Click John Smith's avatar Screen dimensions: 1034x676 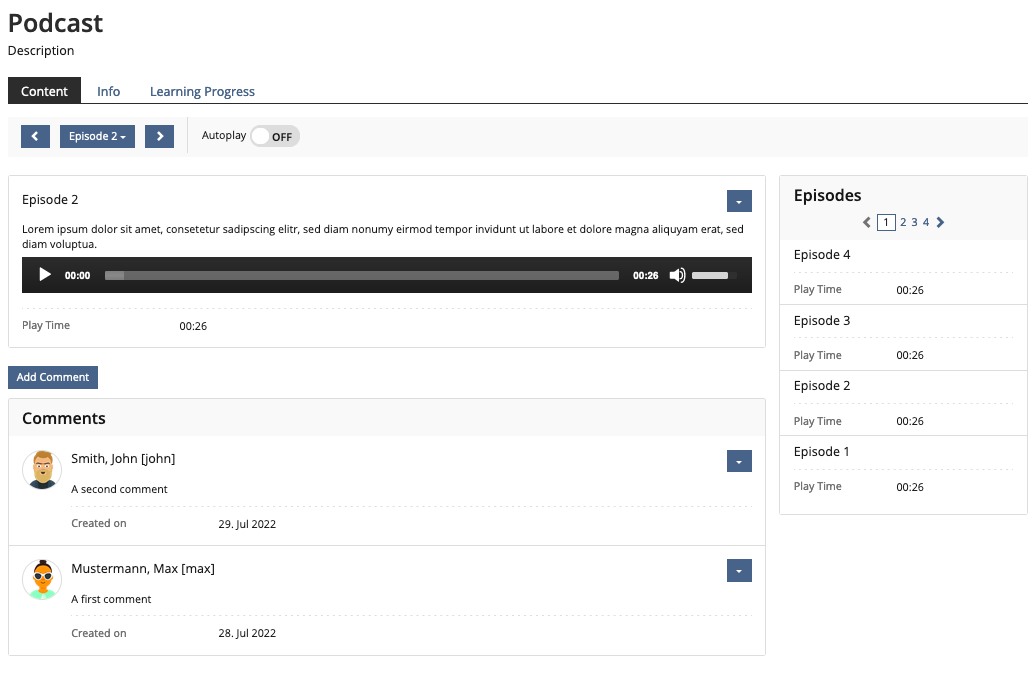[42, 469]
